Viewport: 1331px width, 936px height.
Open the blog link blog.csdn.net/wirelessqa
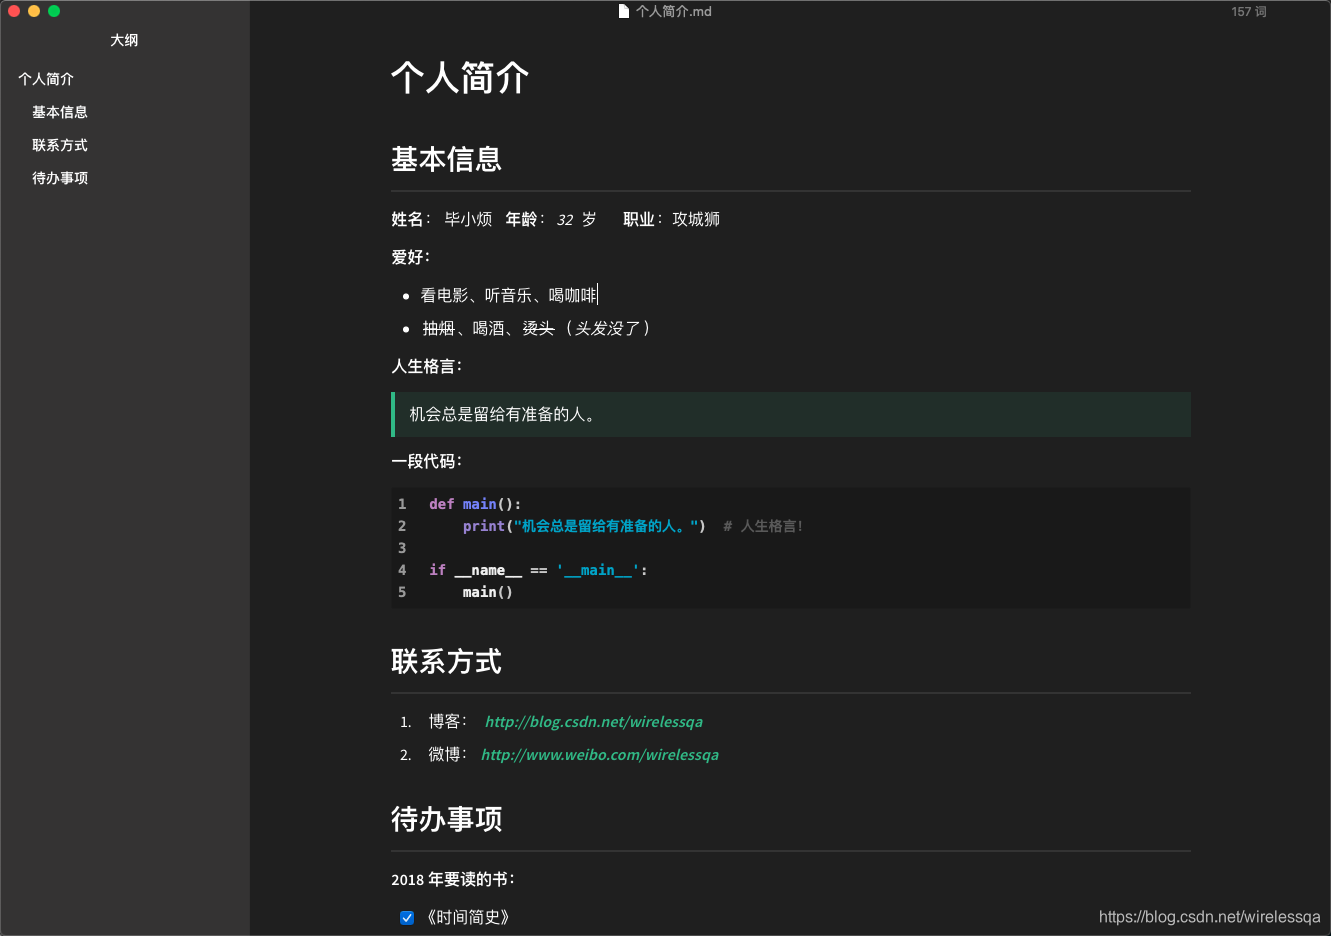click(x=594, y=721)
